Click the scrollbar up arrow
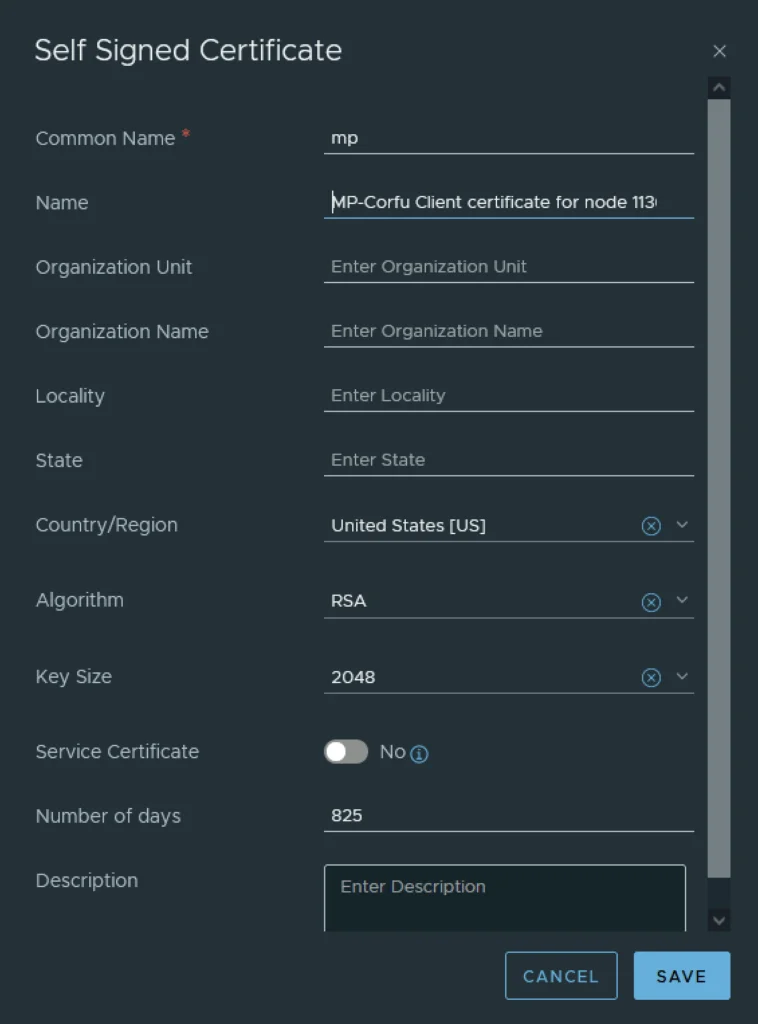The width and height of the screenshot is (758, 1024). pyautogui.click(x=719, y=88)
